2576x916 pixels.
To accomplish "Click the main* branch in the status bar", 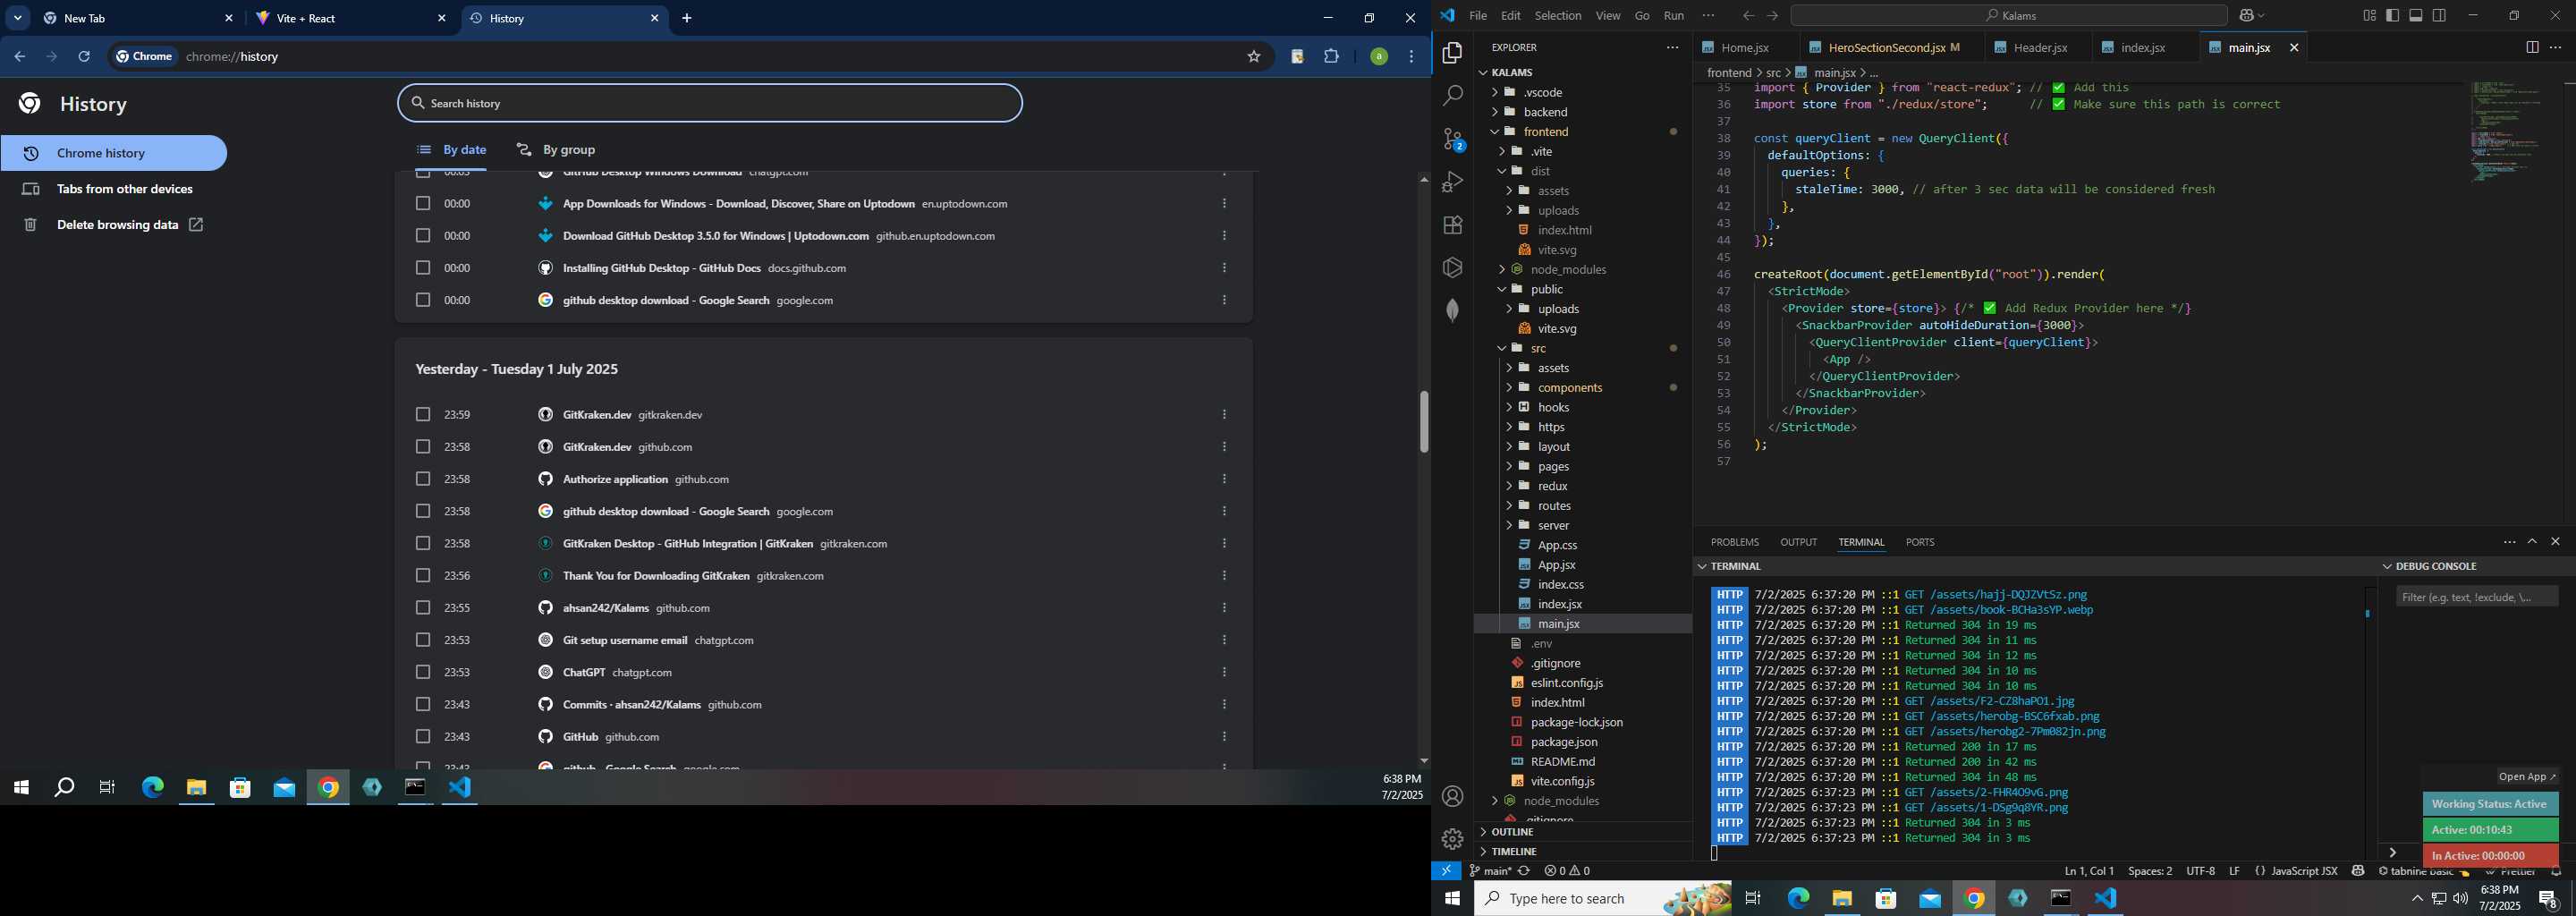I will point(1490,871).
